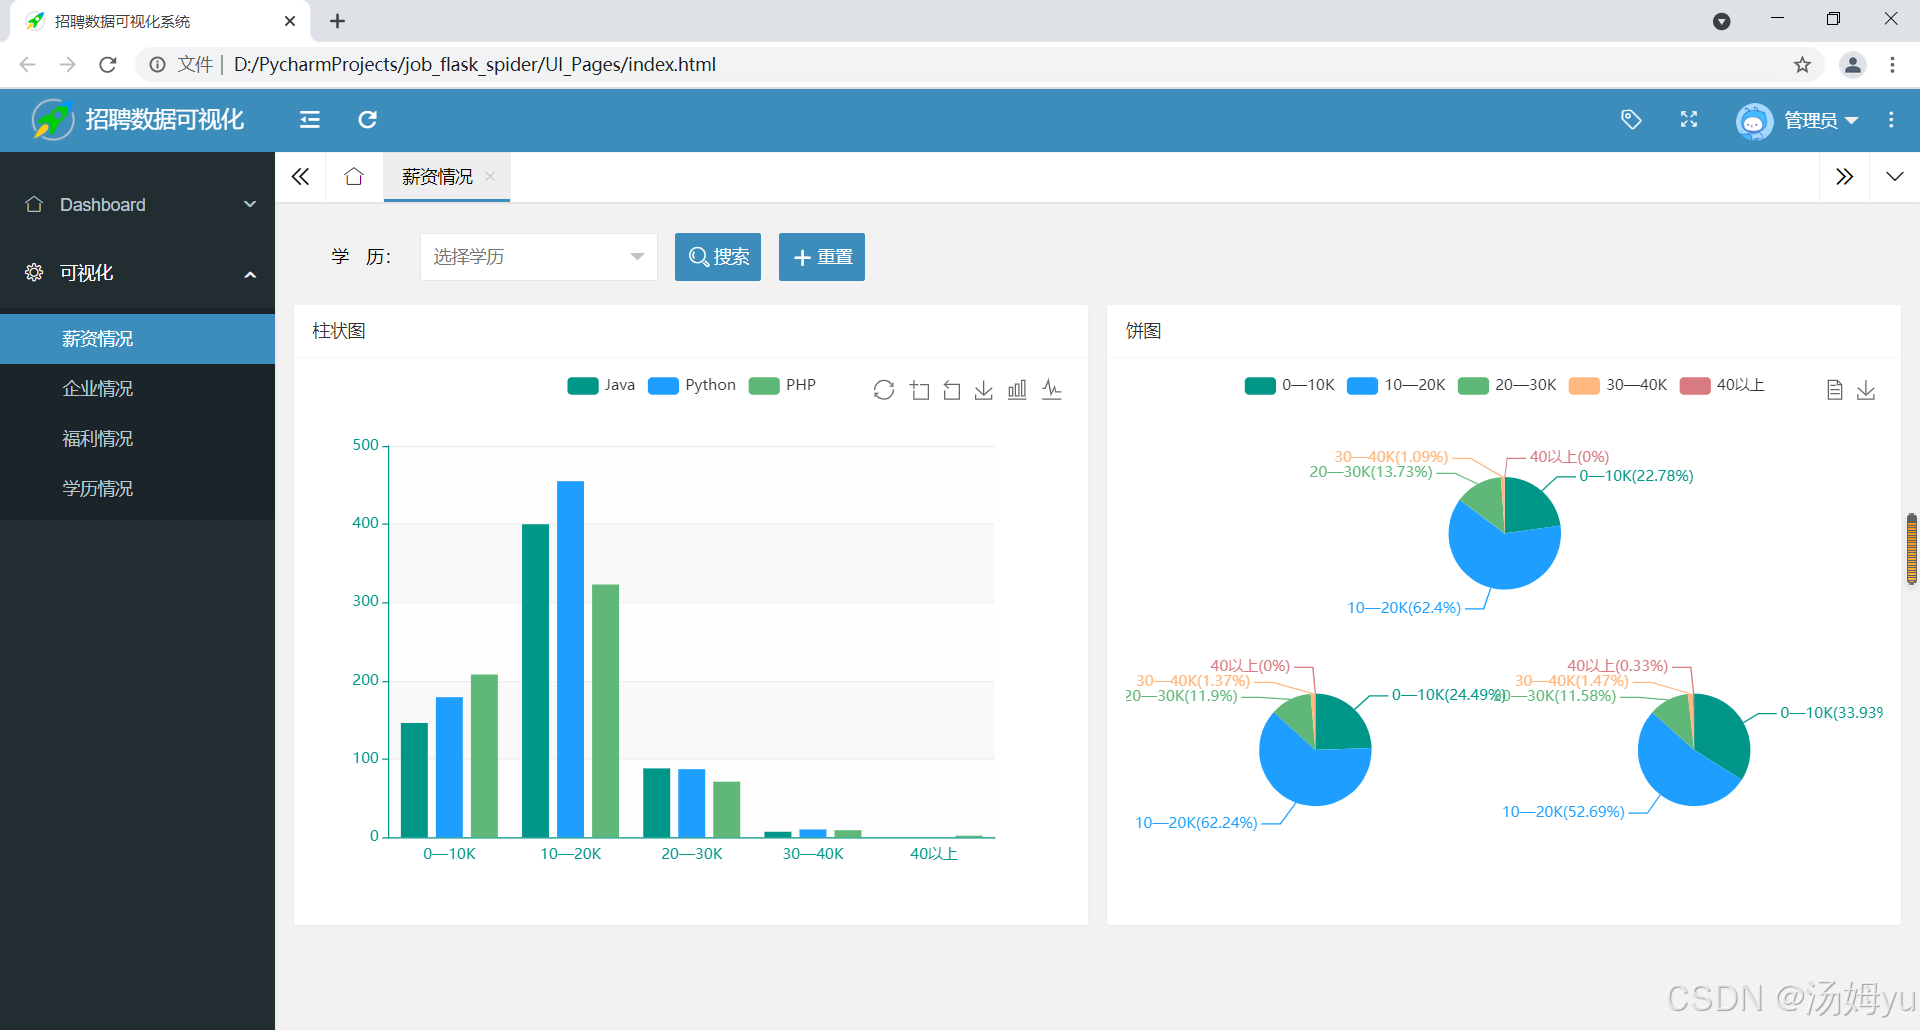
Task: Collapse the 可视化 sidebar group
Action: [x=138, y=273]
